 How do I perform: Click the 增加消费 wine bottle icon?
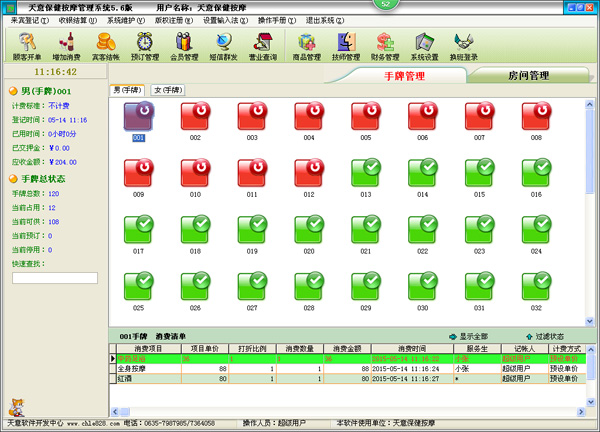[x=69, y=46]
